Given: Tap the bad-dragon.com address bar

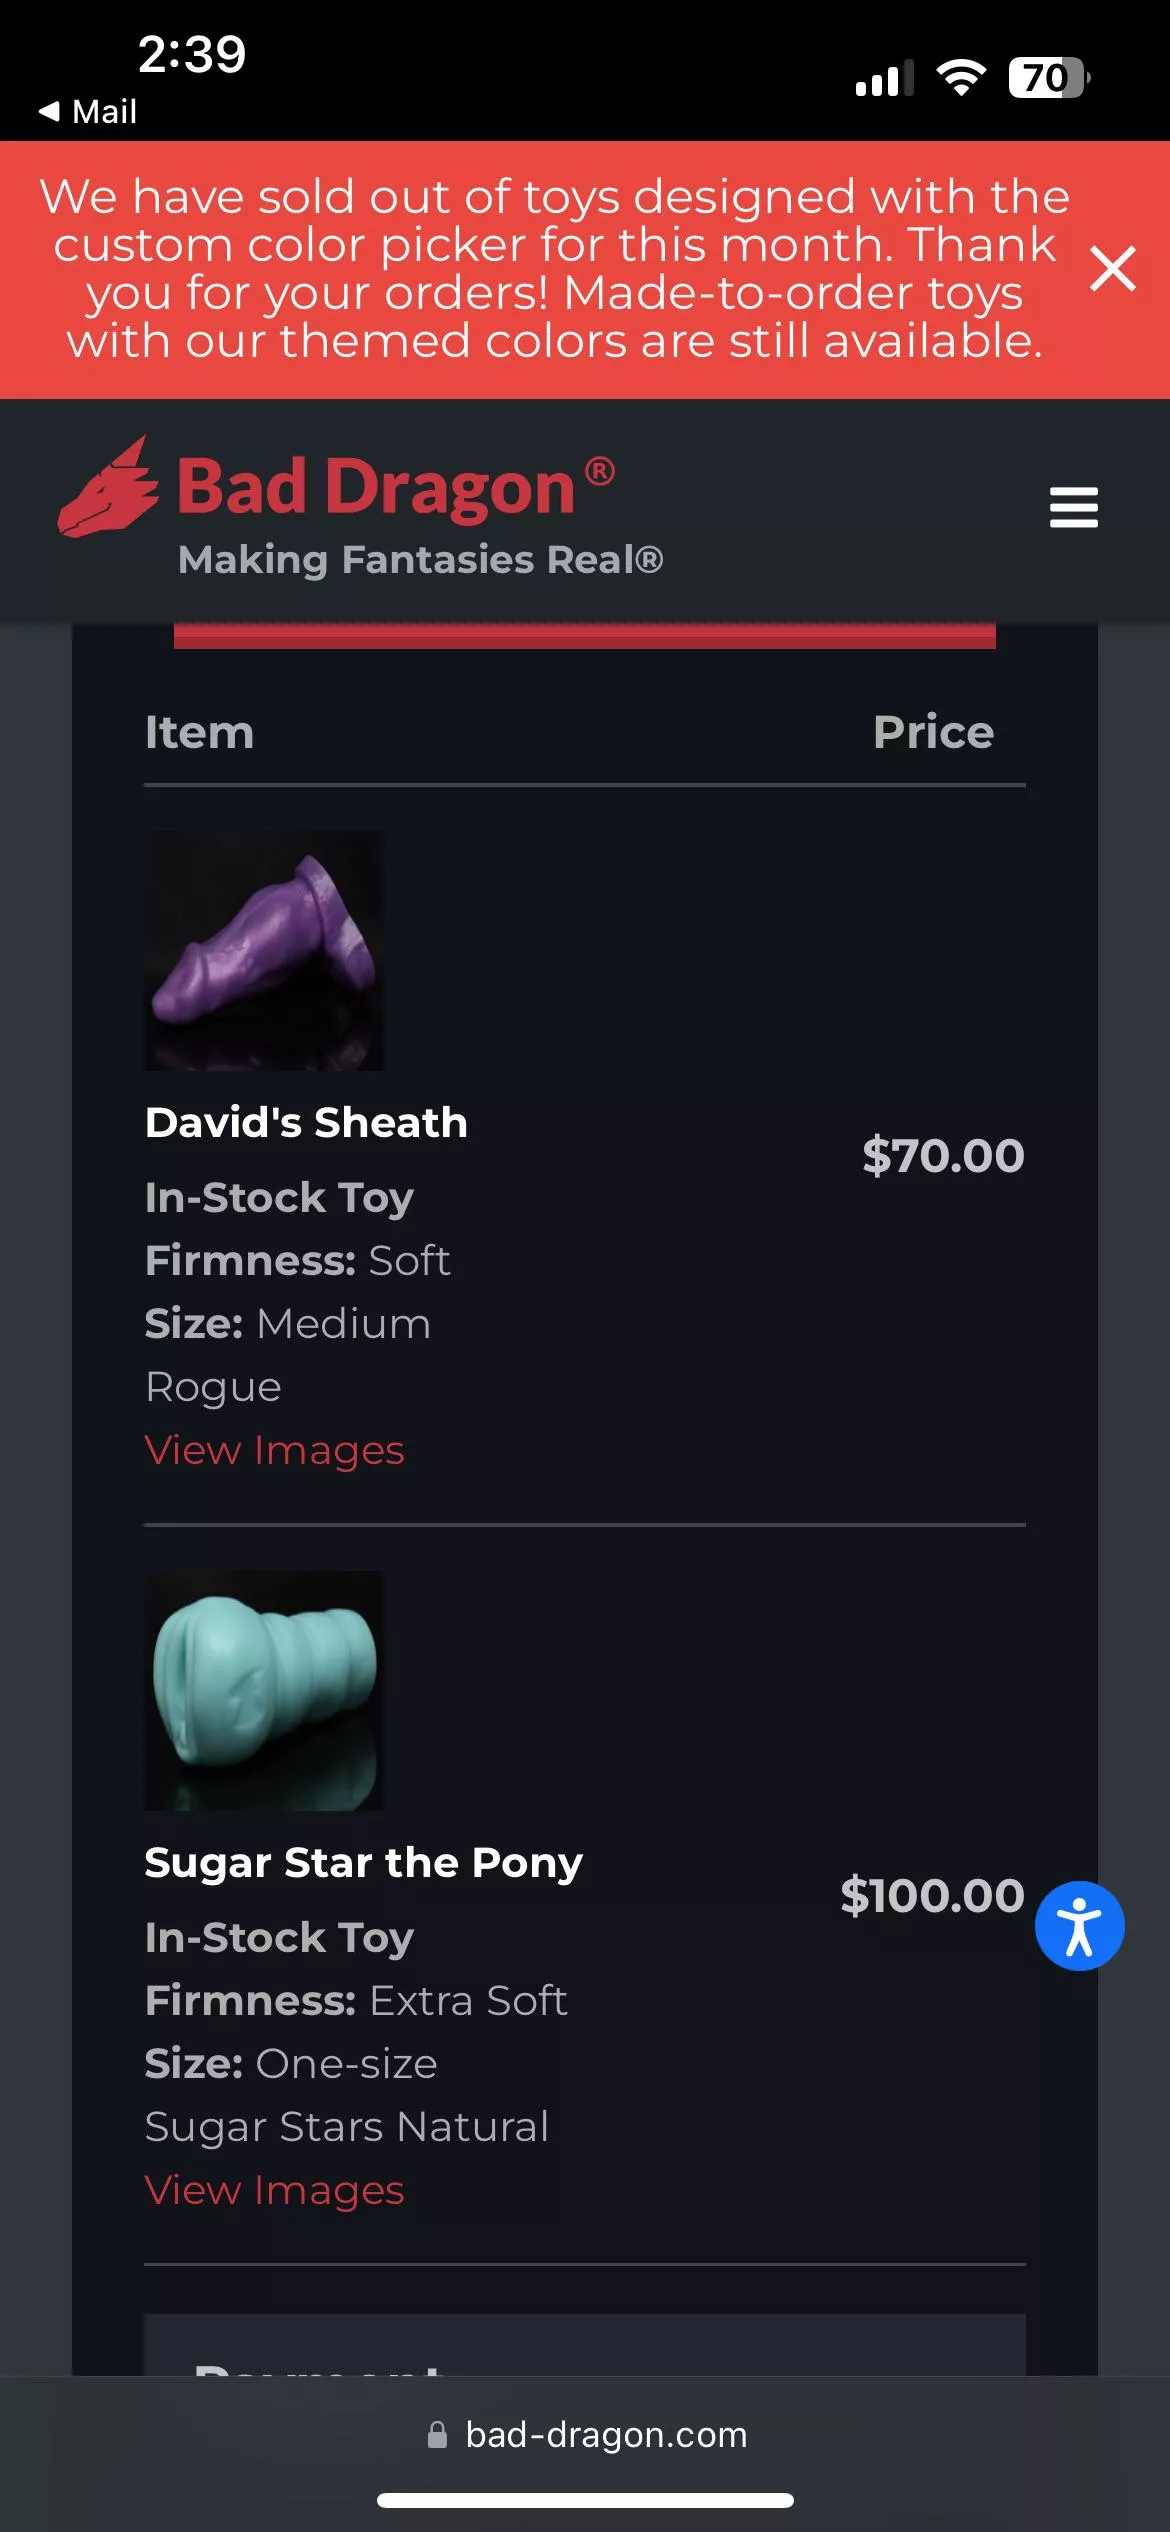Looking at the screenshot, I should (605, 2434).
